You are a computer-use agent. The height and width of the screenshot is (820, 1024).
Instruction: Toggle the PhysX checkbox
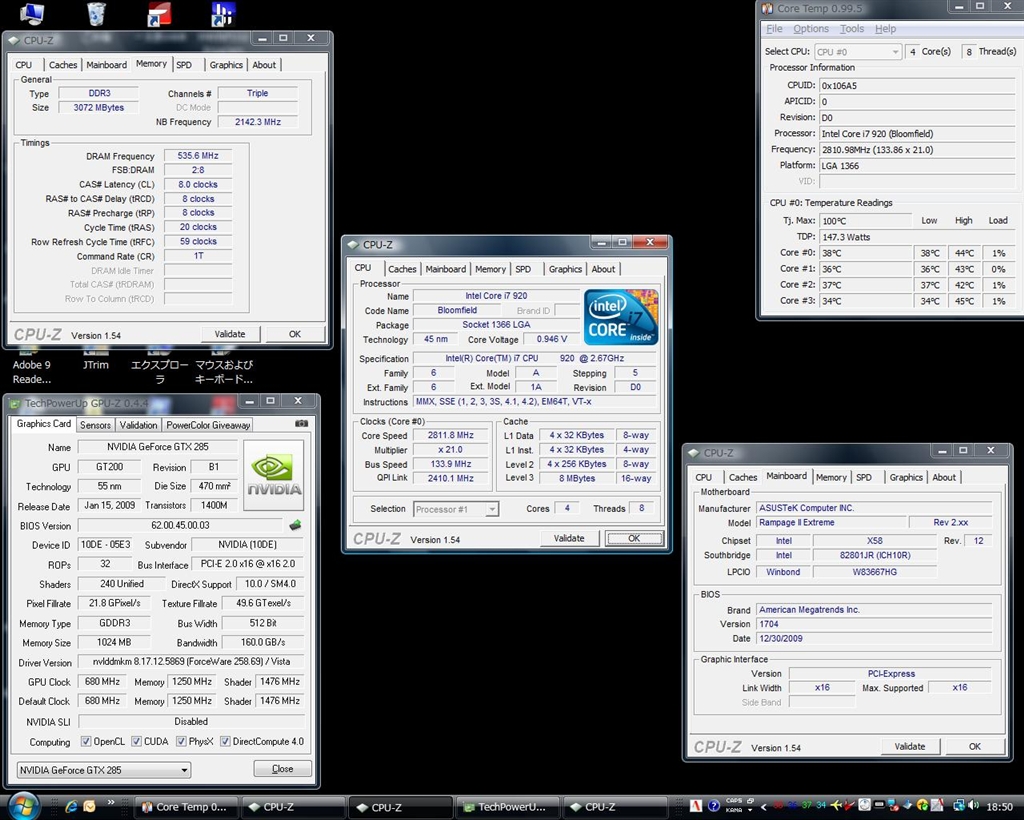(181, 742)
